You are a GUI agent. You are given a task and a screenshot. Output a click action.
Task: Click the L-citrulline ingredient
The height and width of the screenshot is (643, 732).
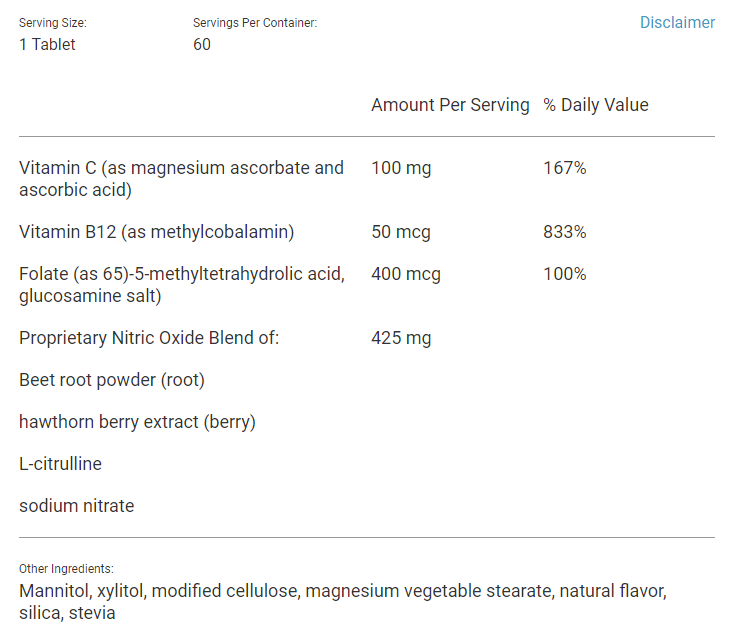click(60, 464)
